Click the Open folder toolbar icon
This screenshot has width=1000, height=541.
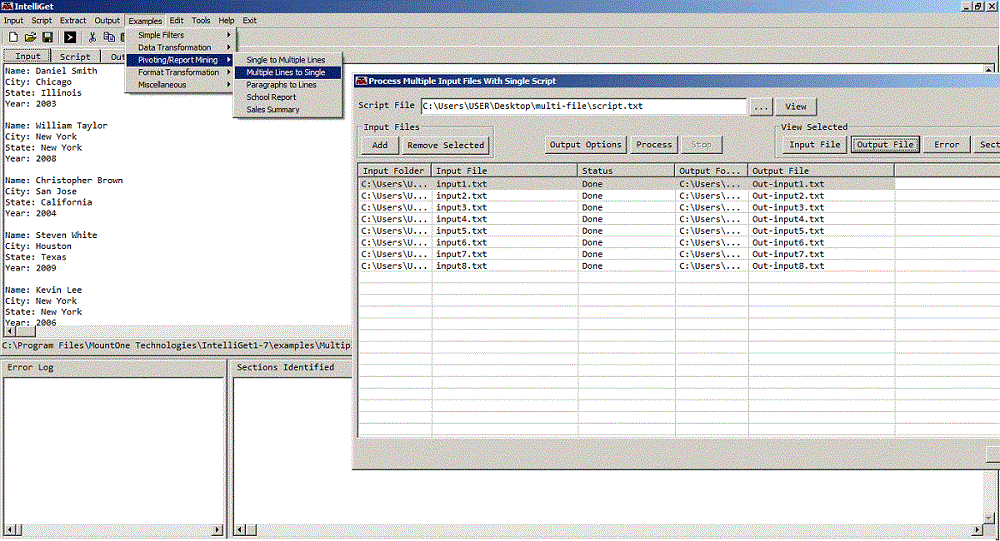(x=30, y=38)
